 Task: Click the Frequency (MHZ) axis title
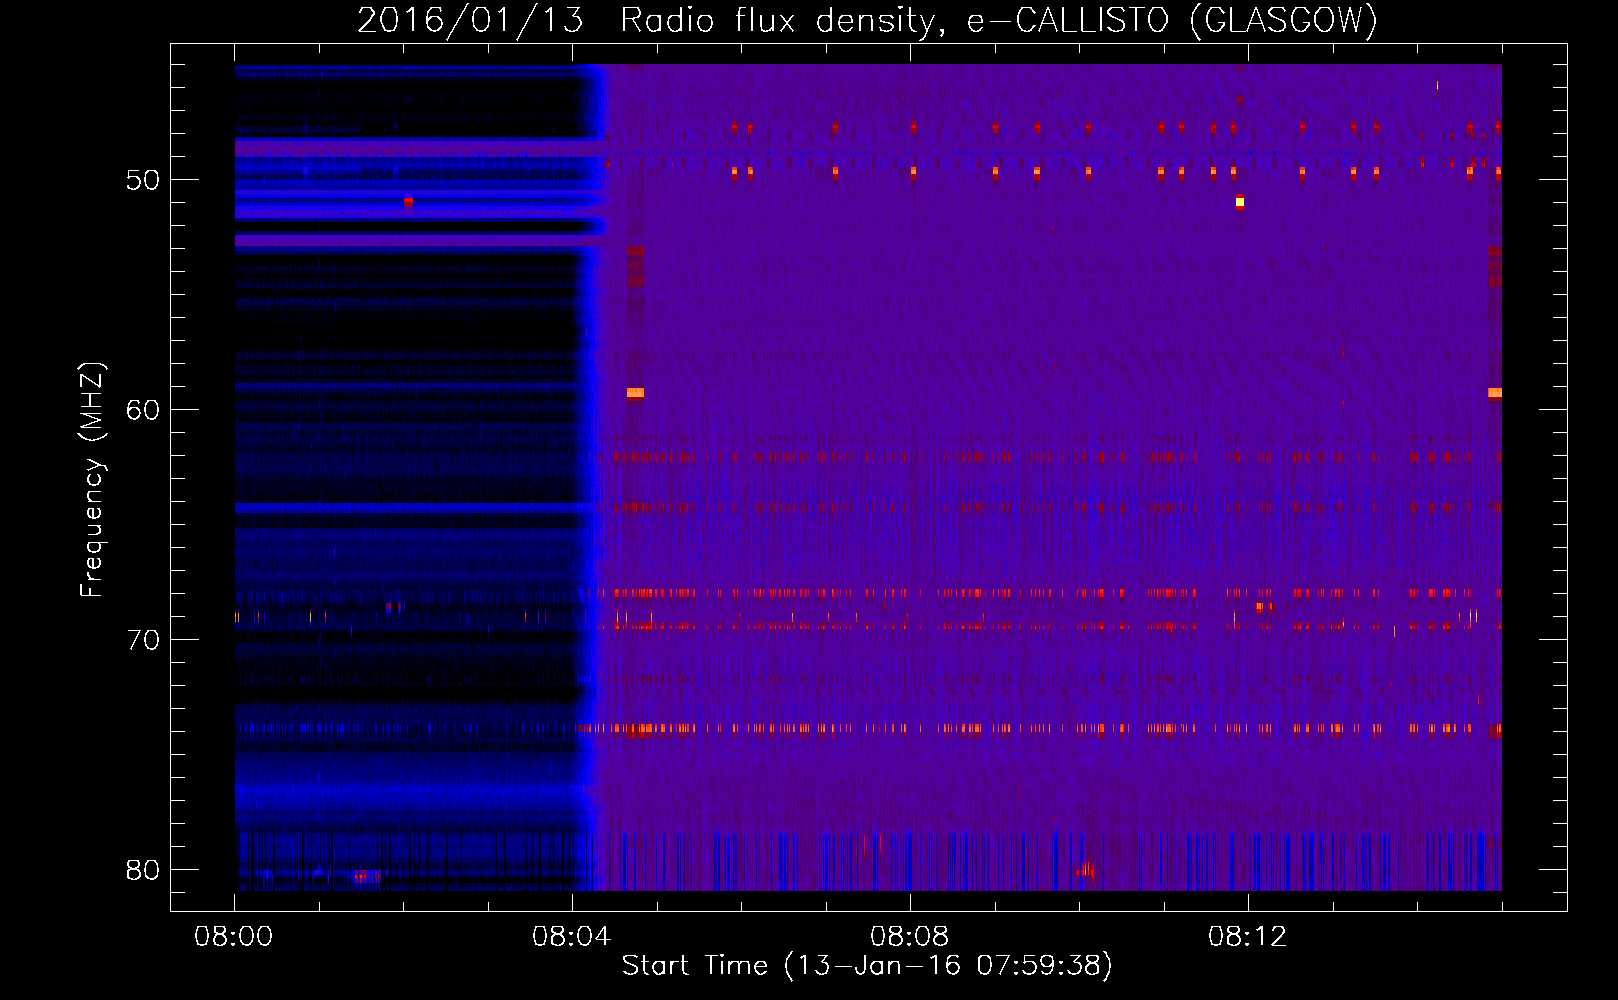(91, 479)
